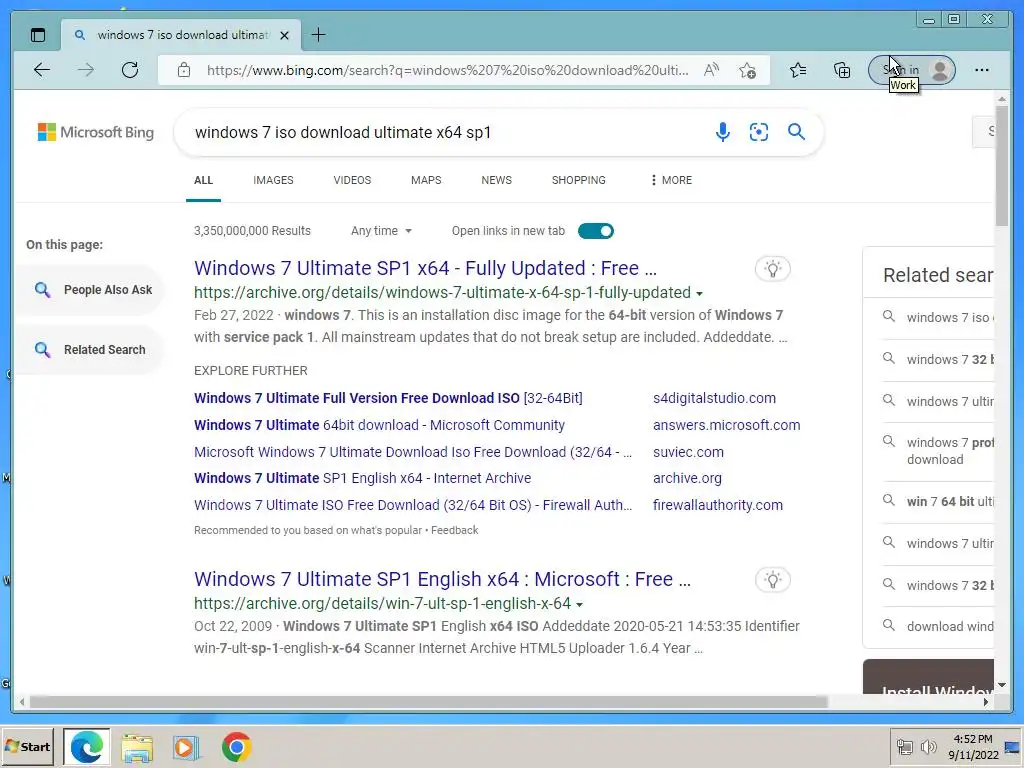
Task: Visit firewallauthority.com link
Action: 718,505
